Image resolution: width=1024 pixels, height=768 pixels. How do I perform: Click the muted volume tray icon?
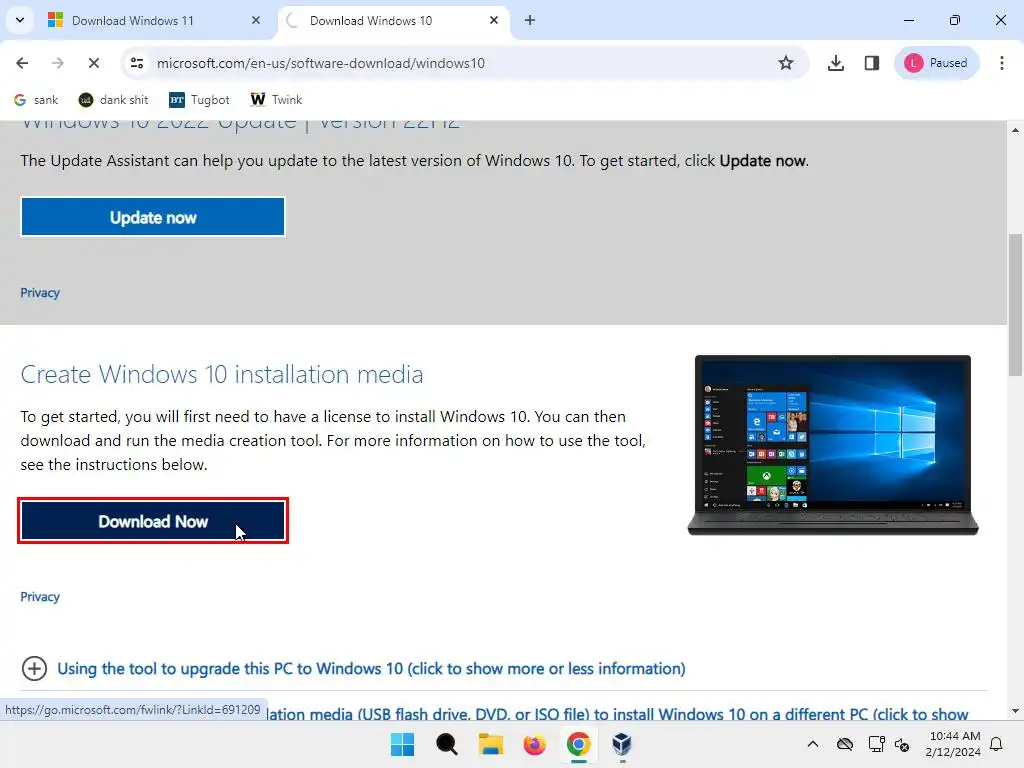click(x=903, y=744)
